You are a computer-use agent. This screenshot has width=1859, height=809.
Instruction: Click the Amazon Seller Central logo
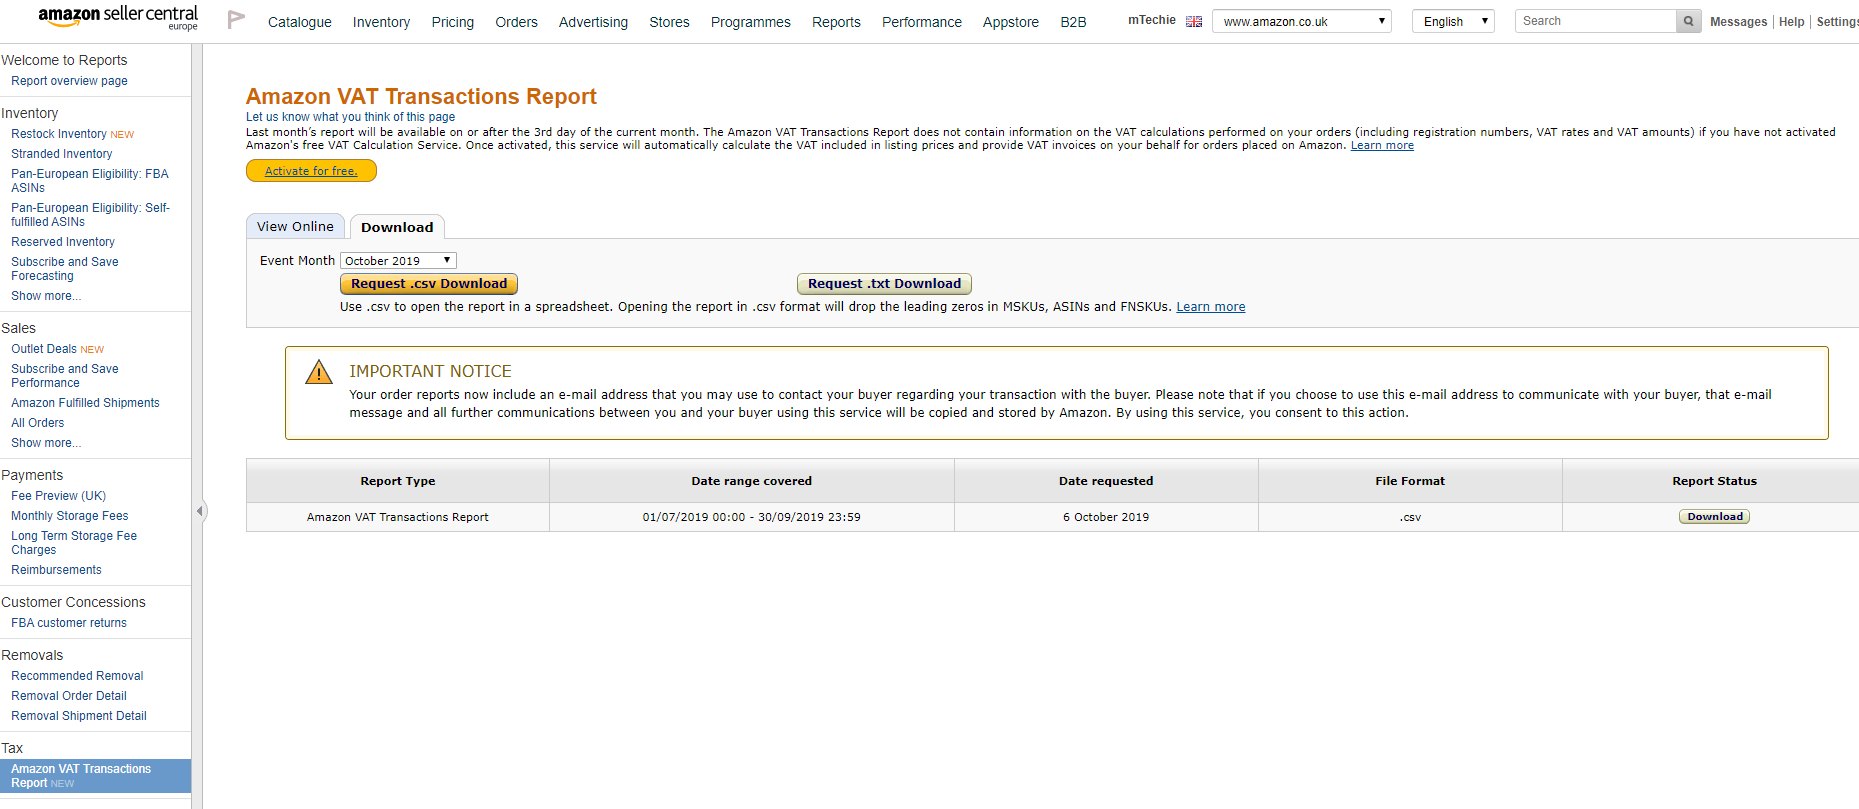tap(117, 17)
